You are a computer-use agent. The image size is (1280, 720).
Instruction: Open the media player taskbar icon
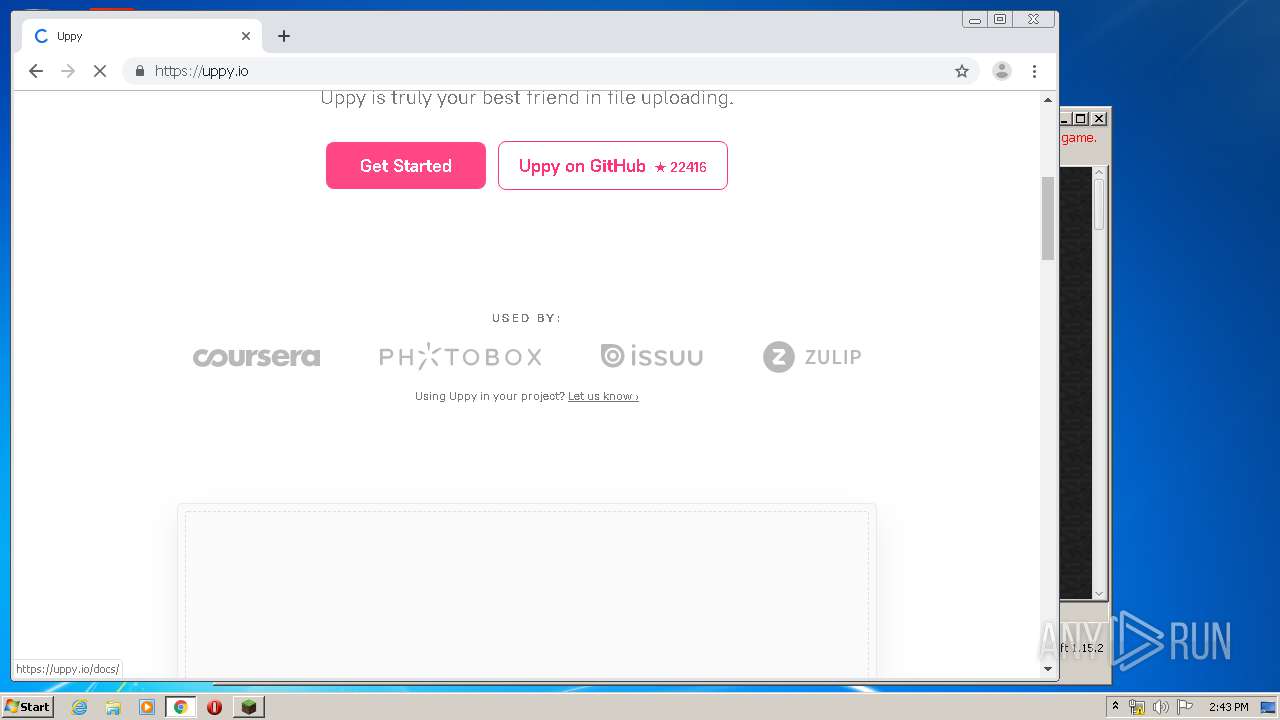(x=147, y=707)
